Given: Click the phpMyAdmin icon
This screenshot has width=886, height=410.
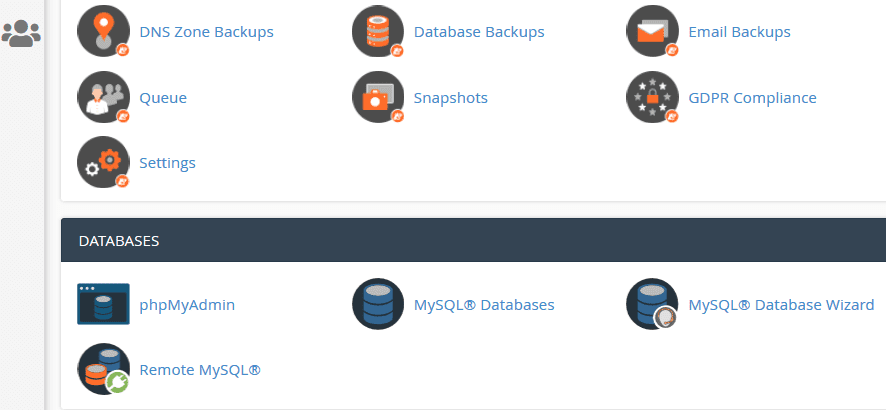Looking at the screenshot, I should coord(103,304).
